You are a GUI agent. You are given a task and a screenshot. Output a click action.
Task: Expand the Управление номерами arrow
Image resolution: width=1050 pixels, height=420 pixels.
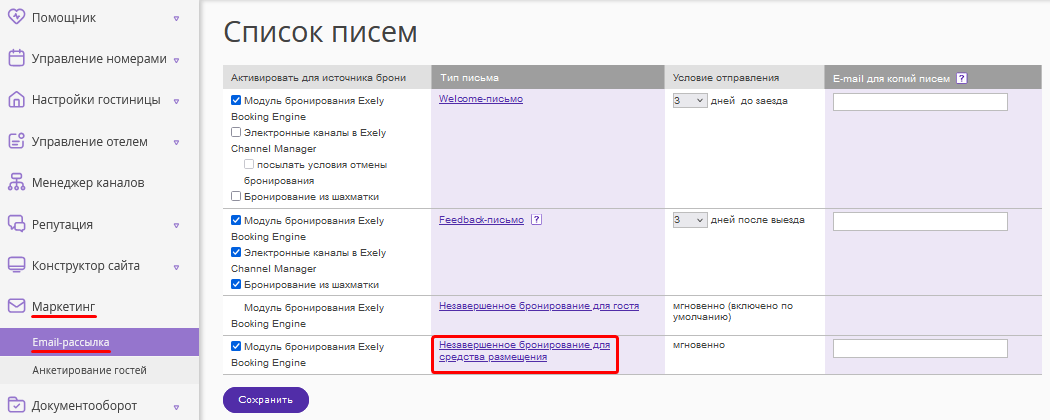point(176,60)
